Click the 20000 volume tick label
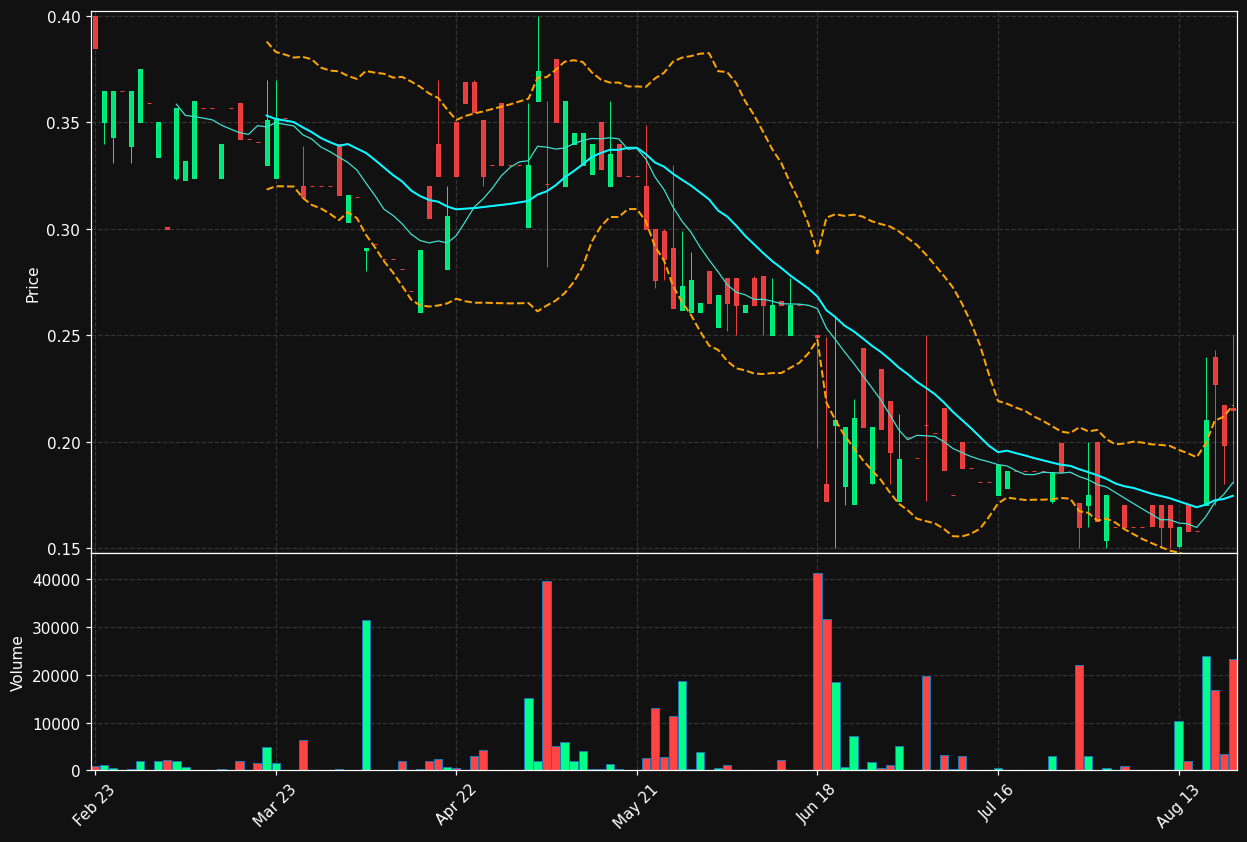Viewport: 1247px width, 842px height. (59, 676)
